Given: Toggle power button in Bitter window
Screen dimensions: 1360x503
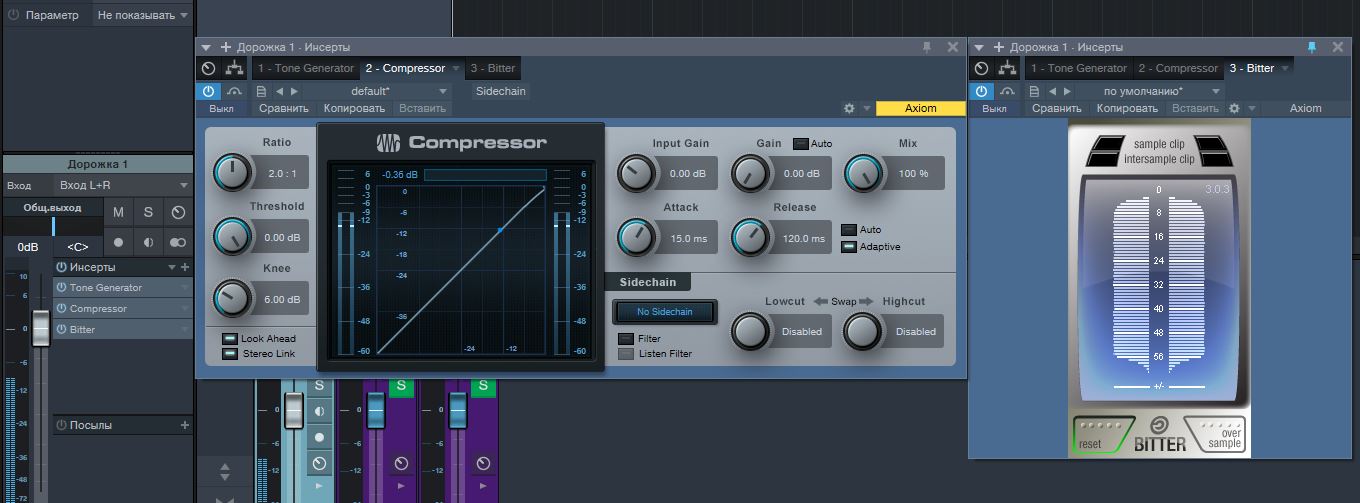Looking at the screenshot, I should tap(982, 91).
